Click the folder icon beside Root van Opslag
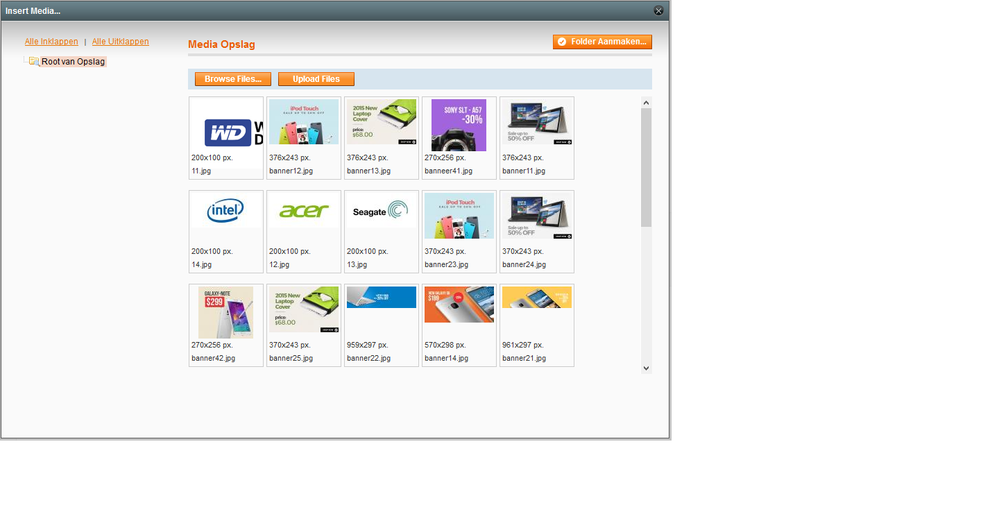The height and width of the screenshot is (521, 999). (34, 62)
